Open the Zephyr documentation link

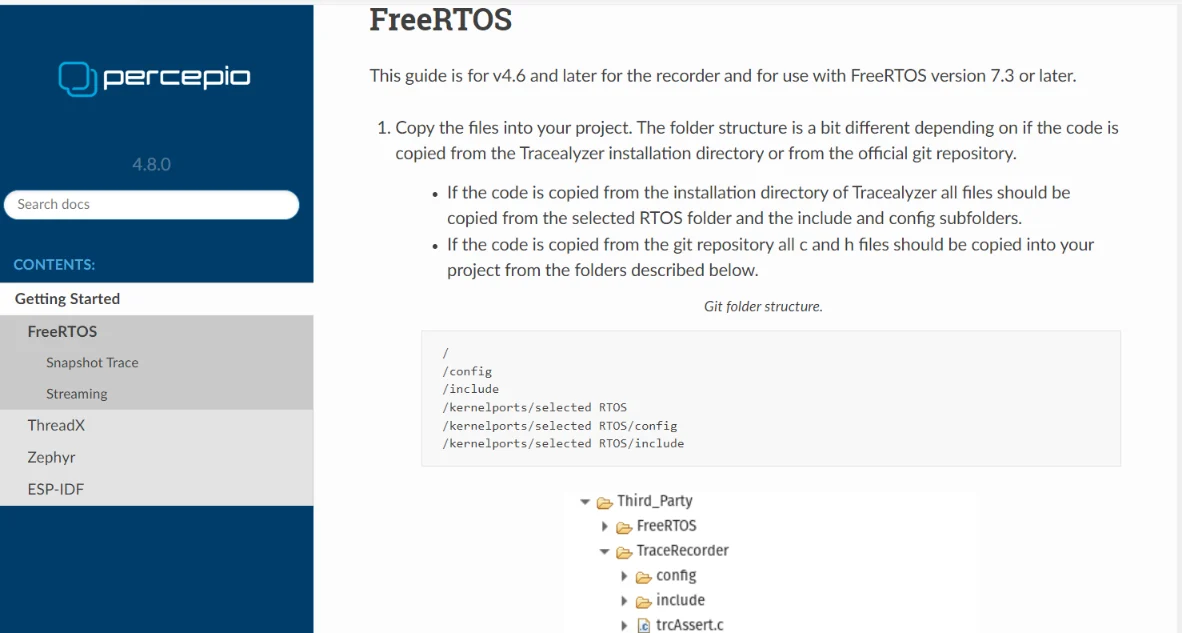tap(51, 457)
